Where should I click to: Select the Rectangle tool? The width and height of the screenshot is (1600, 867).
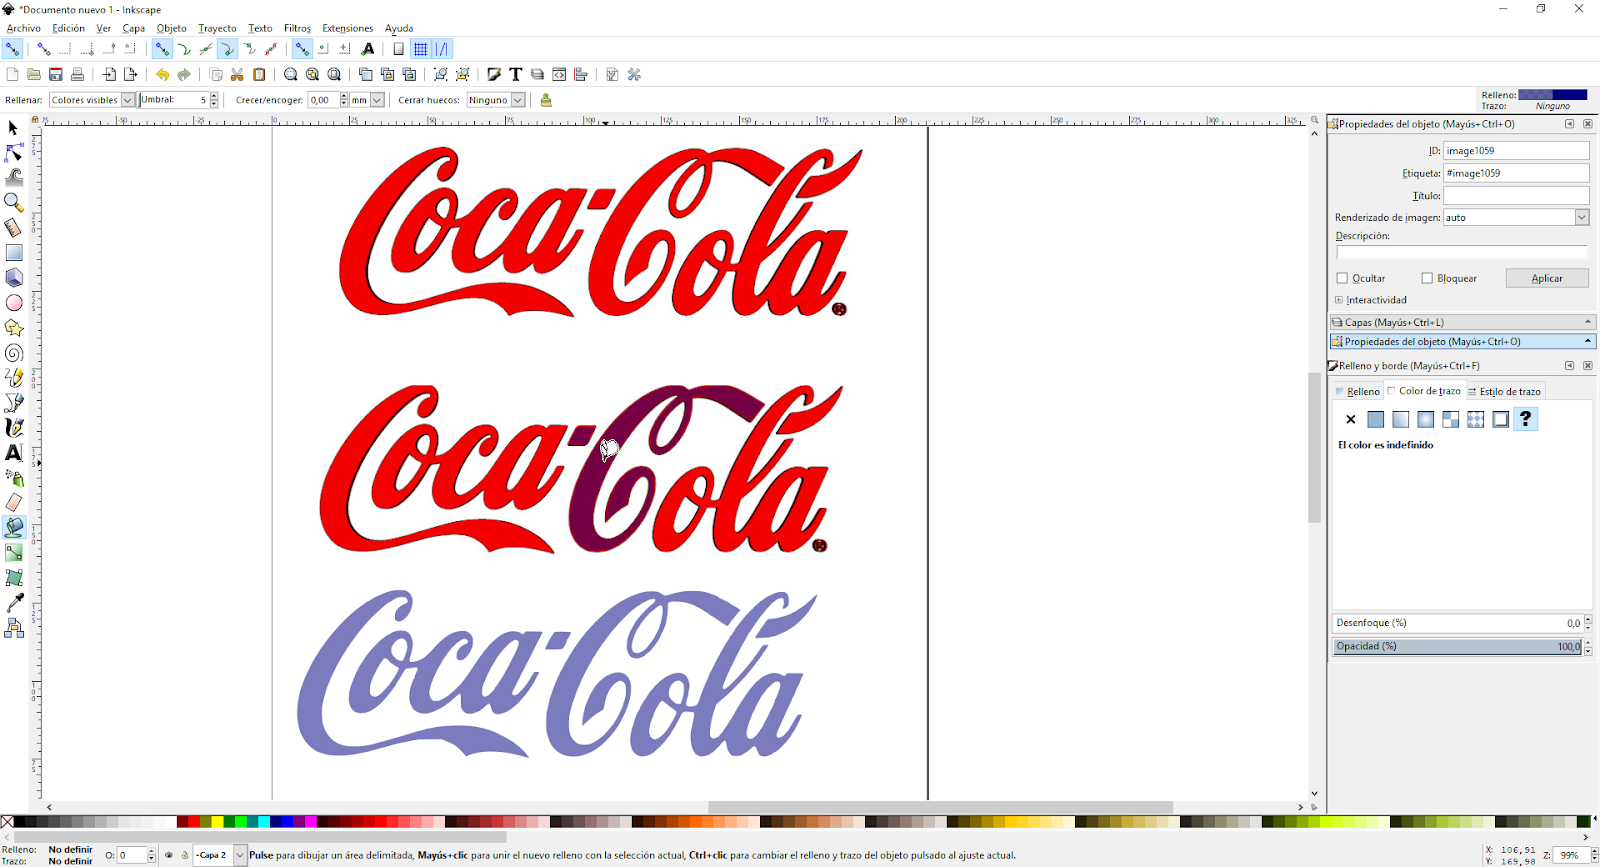click(14, 253)
